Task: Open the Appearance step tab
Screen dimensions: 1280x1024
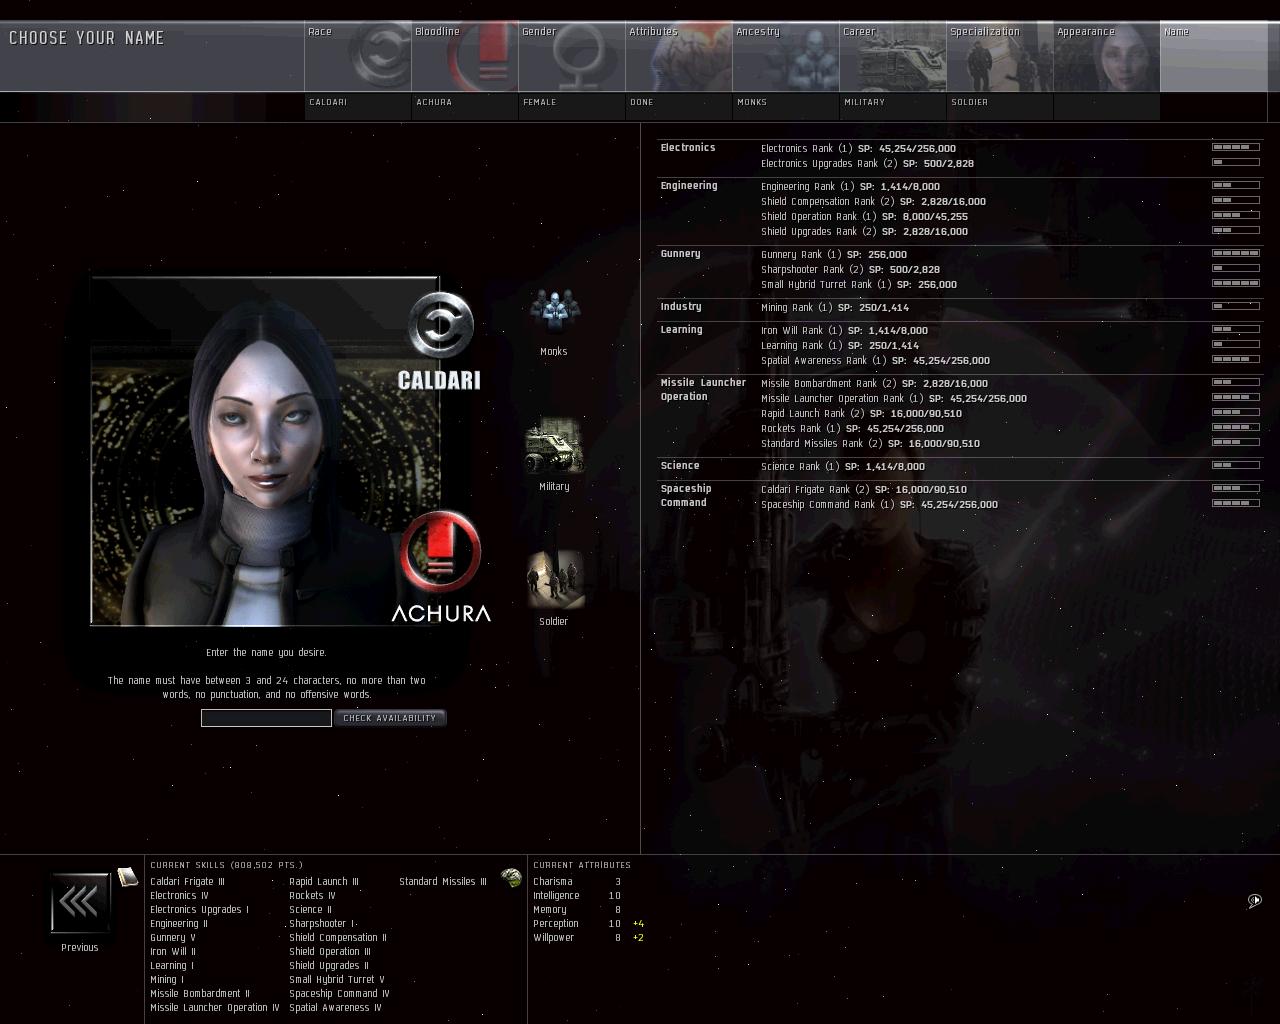Action: 1107,57
